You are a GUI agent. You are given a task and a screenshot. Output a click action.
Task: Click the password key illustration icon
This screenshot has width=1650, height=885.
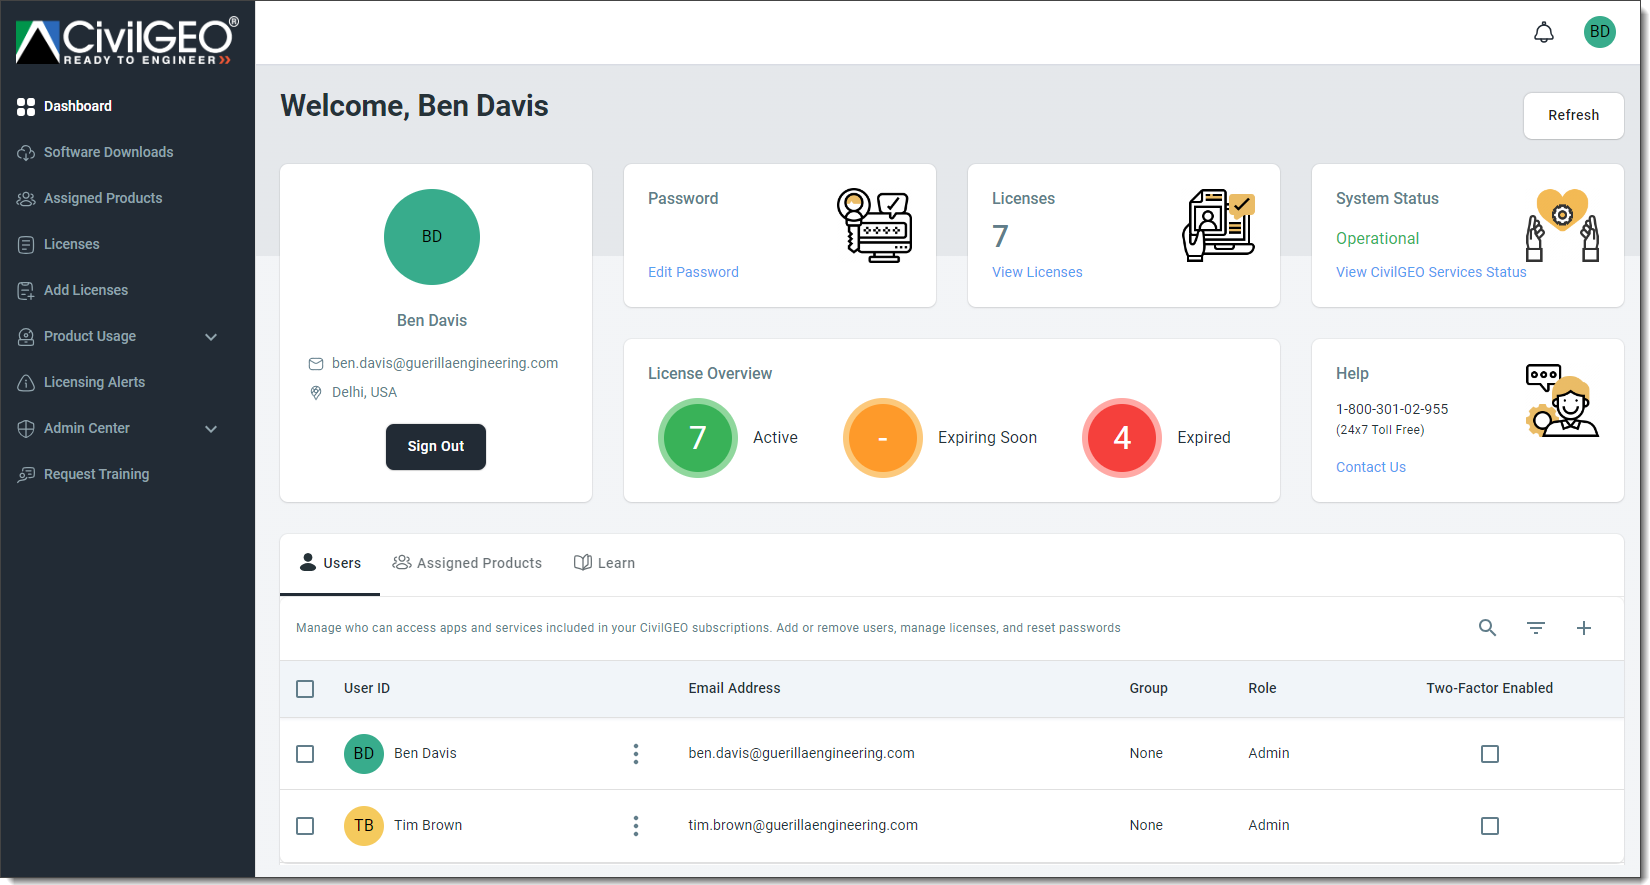click(874, 225)
